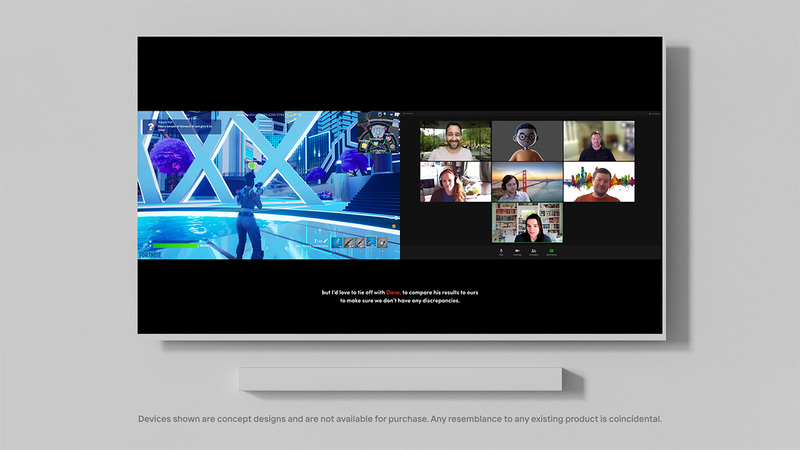The image size is (800, 450).
Task: Select the fourth hotbar slot with blue item
Action: (x=371, y=242)
